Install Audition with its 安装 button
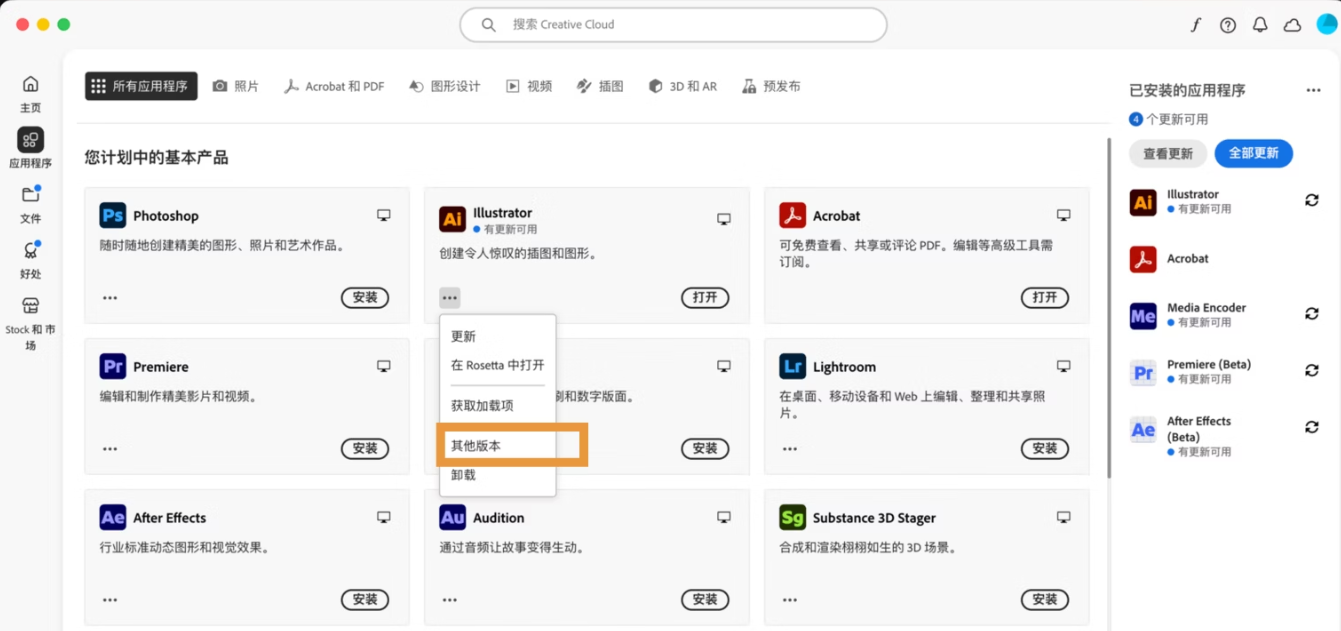Screen dimensions: 1341x631 (705, 600)
